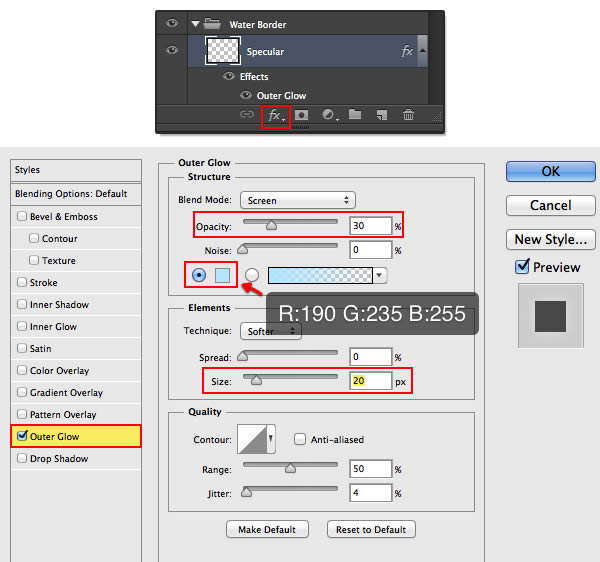This screenshot has height=562, width=600.
Task: Enable Satin checkbox
Action: (x=22, y=348)
